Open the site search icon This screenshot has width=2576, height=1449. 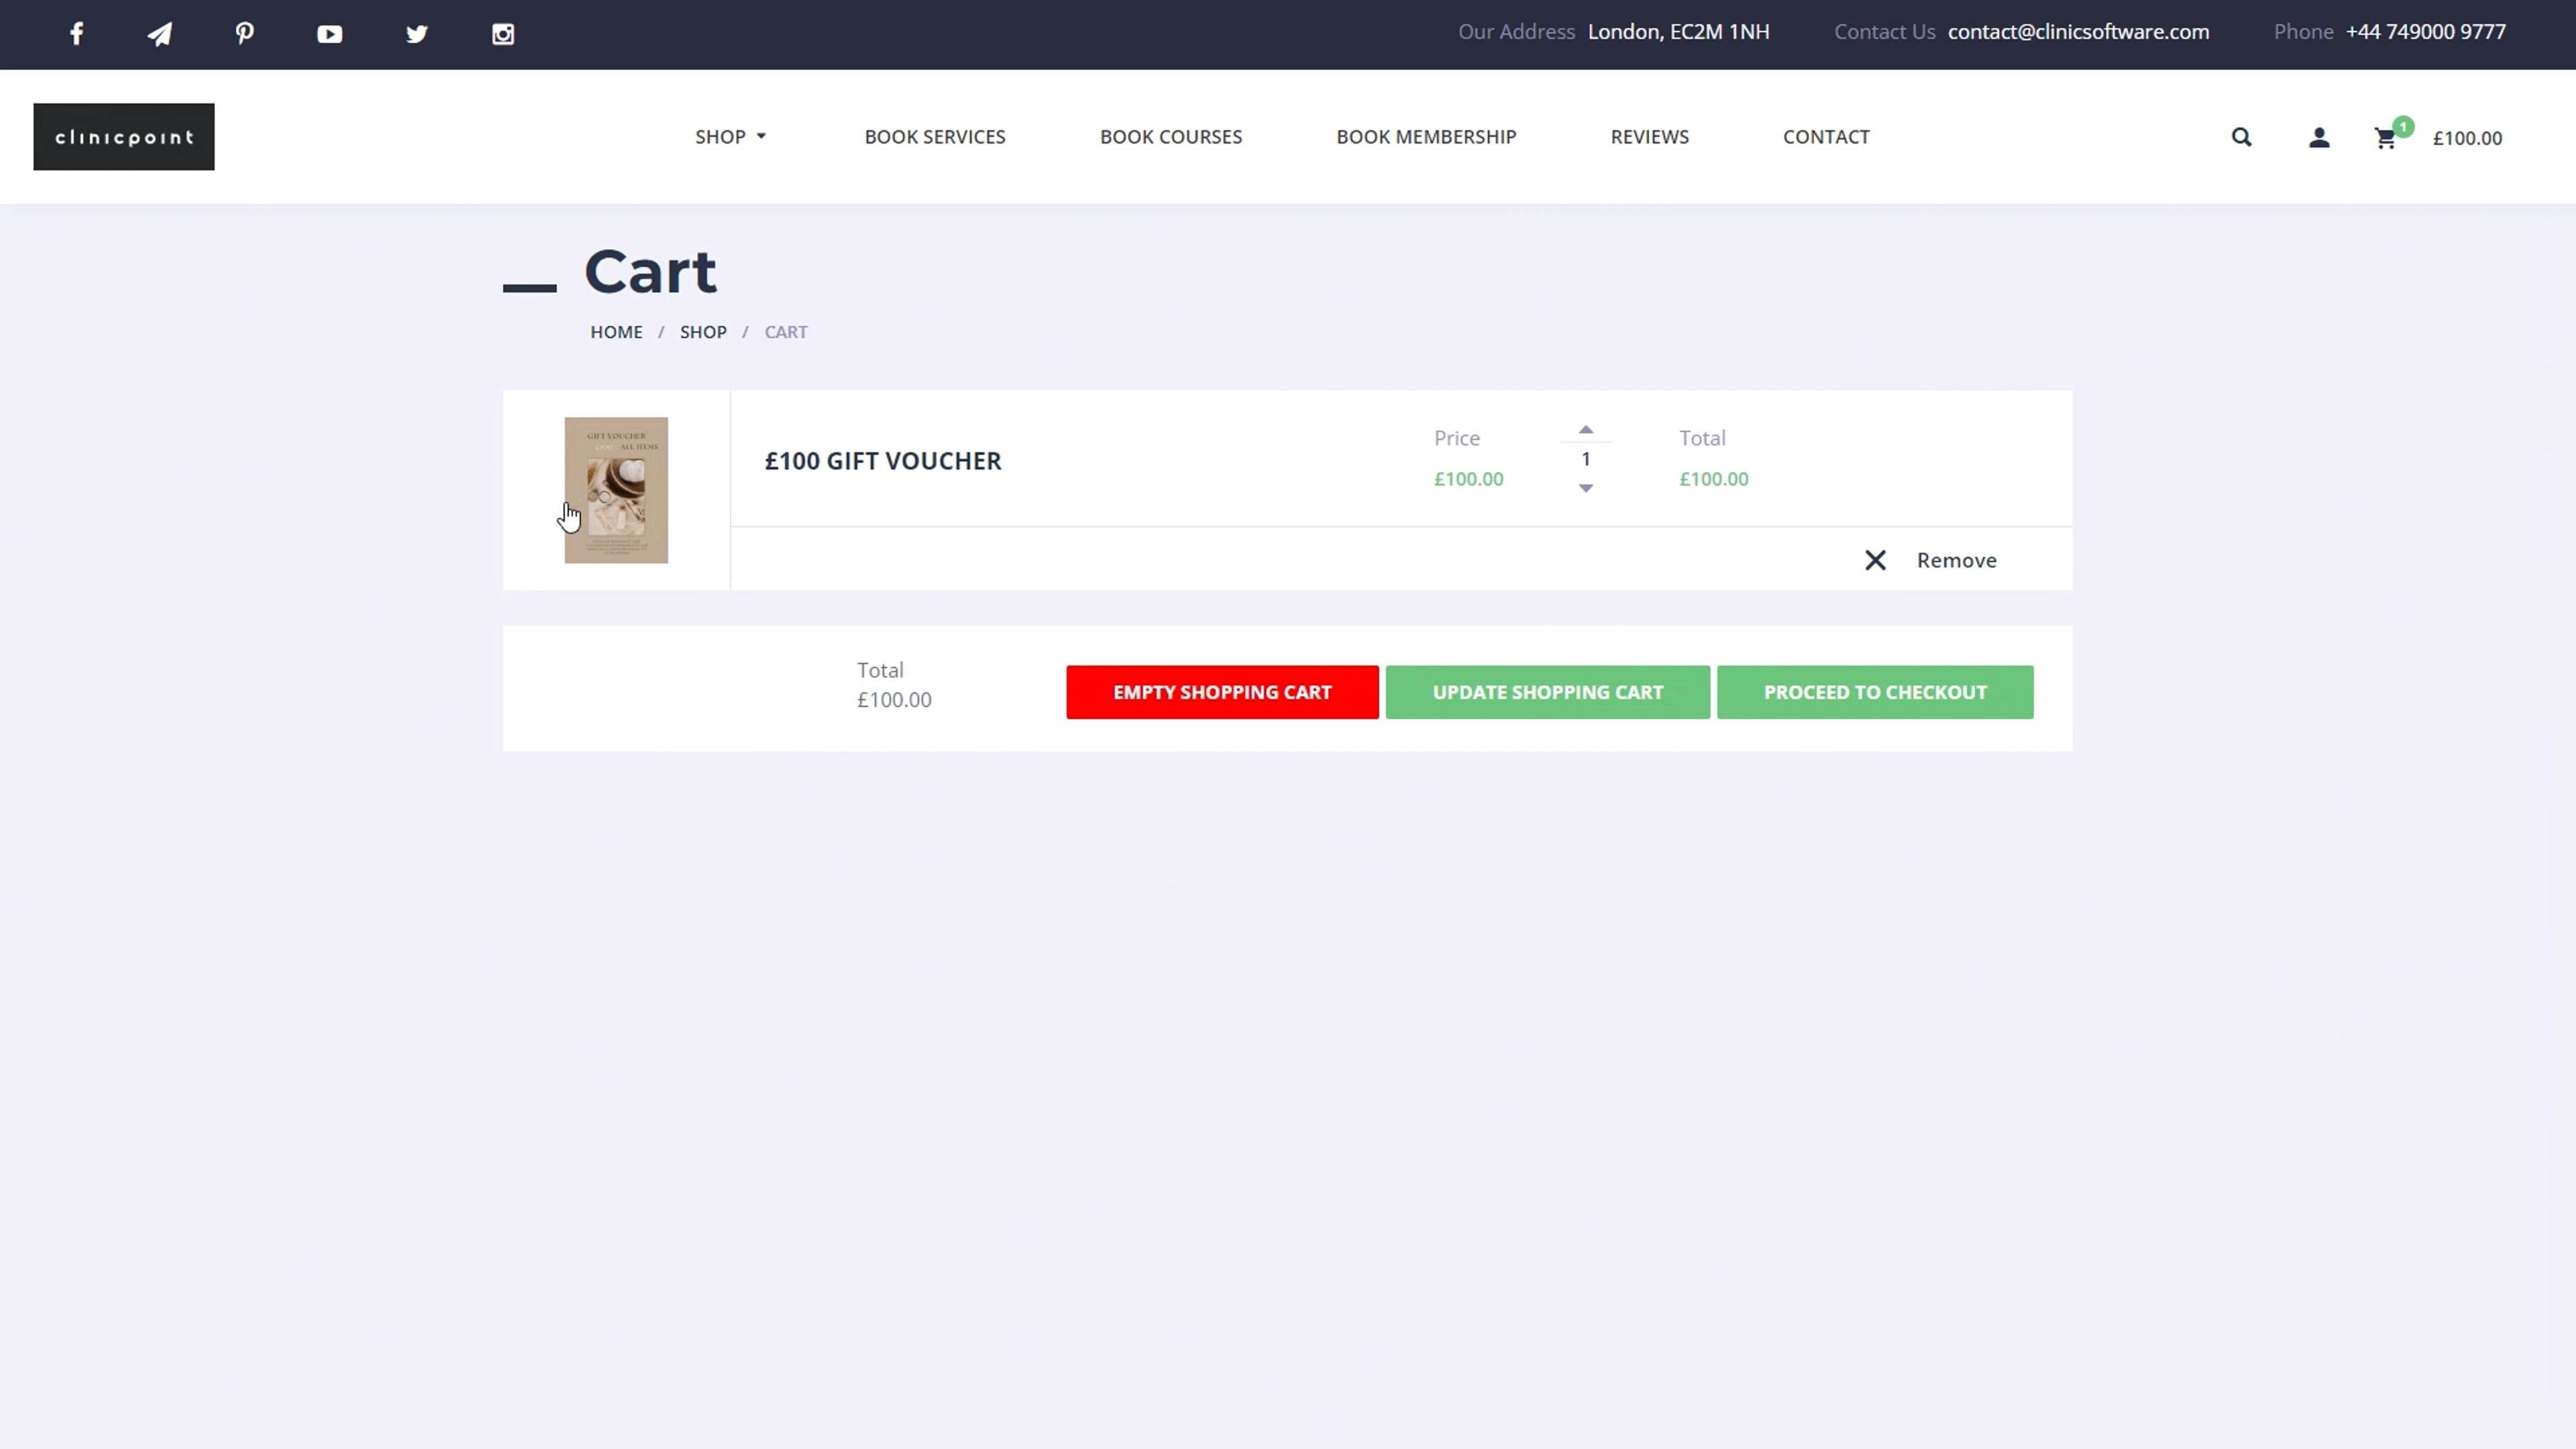(2241, 137)
